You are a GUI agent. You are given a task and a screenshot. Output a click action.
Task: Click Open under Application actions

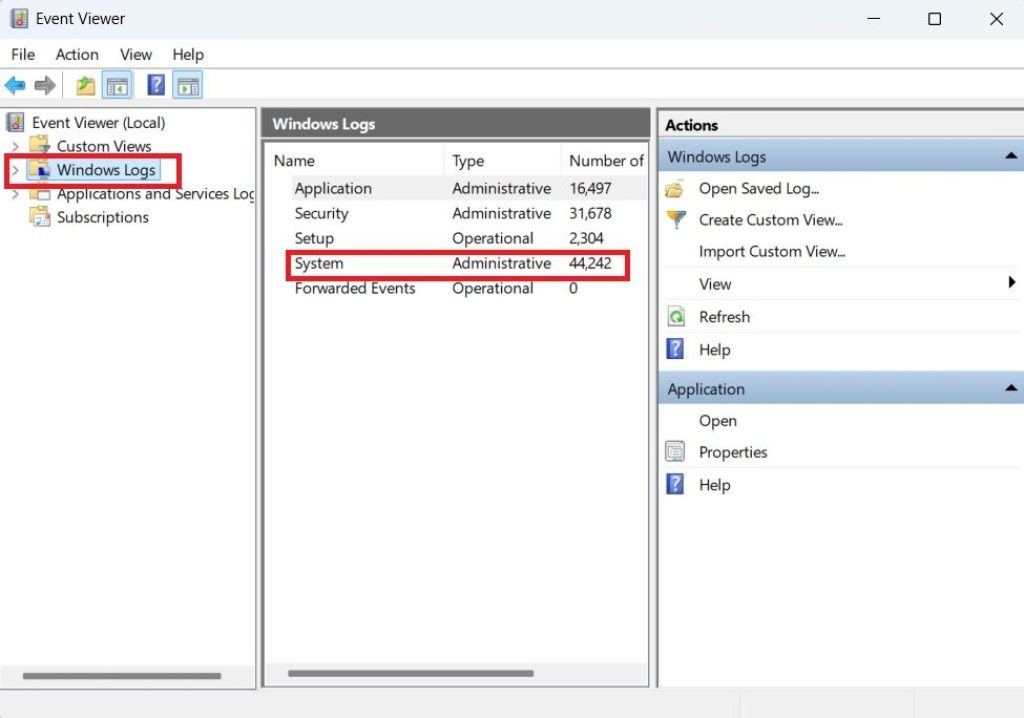[x=718, y=421]
